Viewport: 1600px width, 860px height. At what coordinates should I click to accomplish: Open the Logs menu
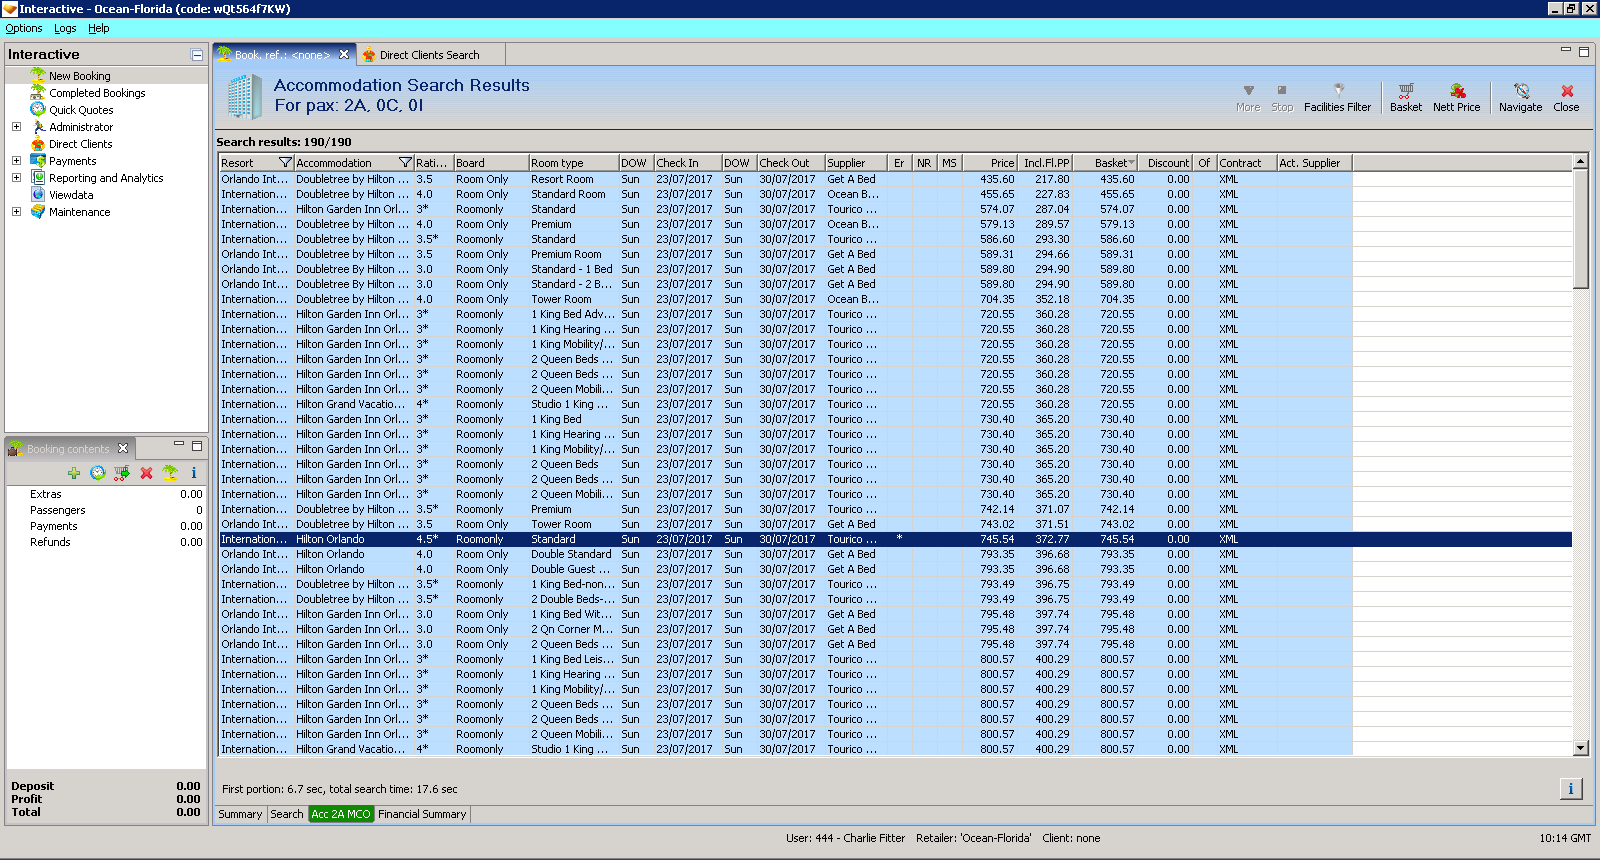[65, 28]
